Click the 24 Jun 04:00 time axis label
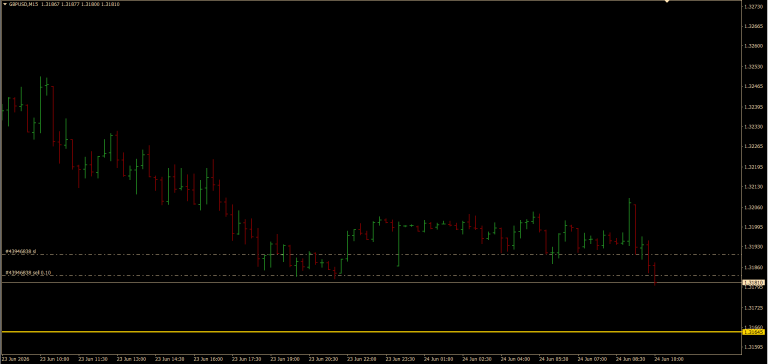Viewport: 768px width, 364px height. 516,359
